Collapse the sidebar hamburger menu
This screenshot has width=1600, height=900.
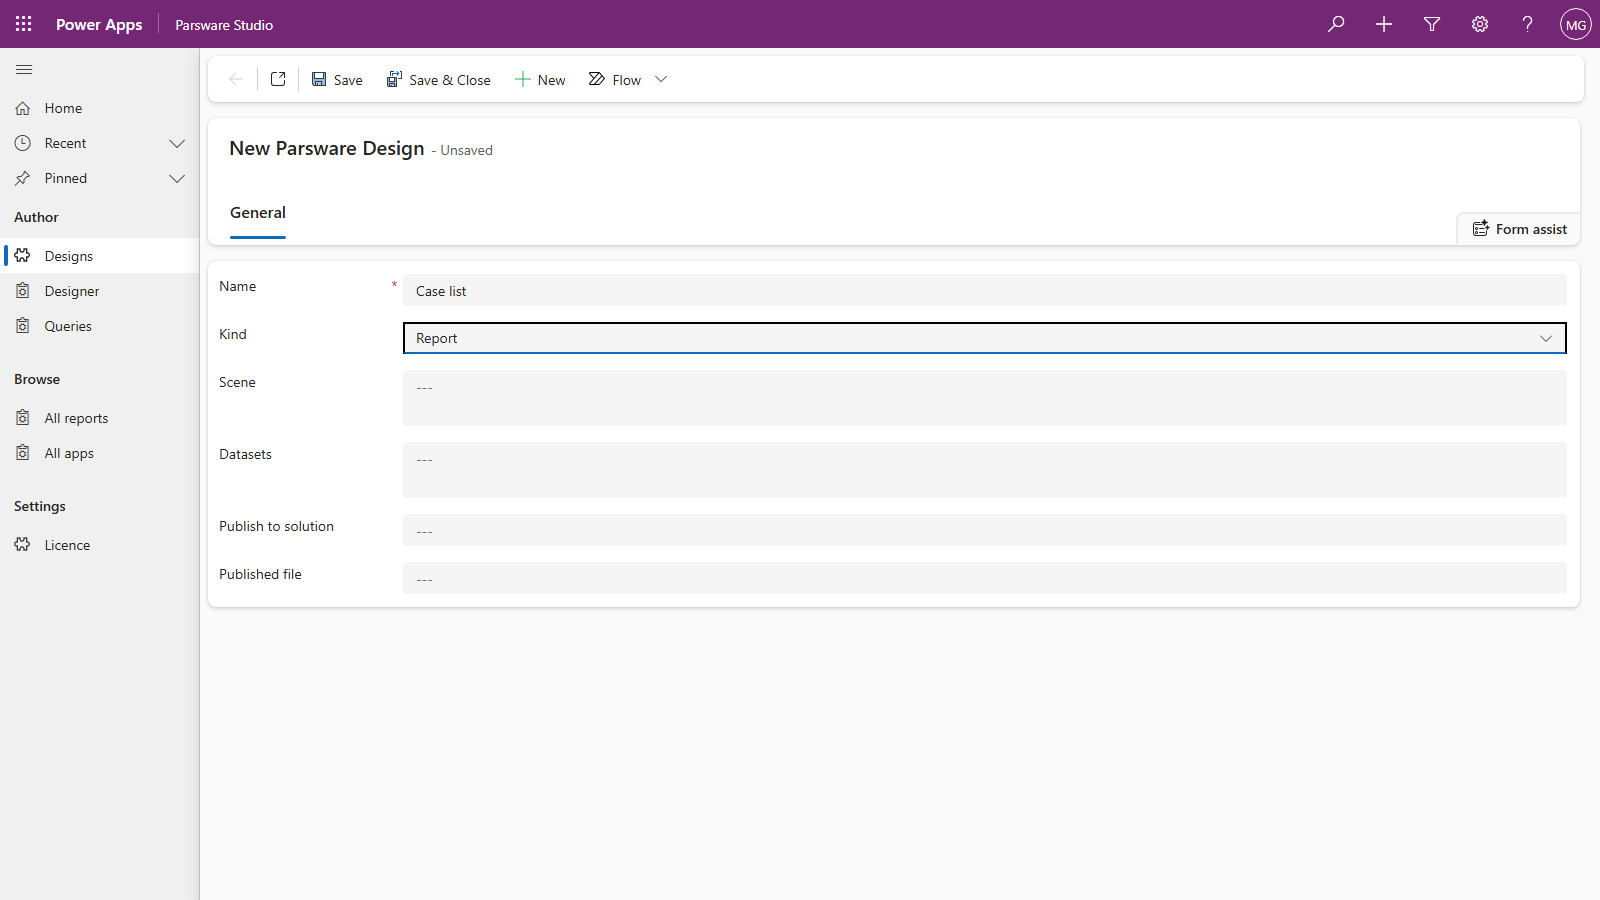click(x=24, y=70)
